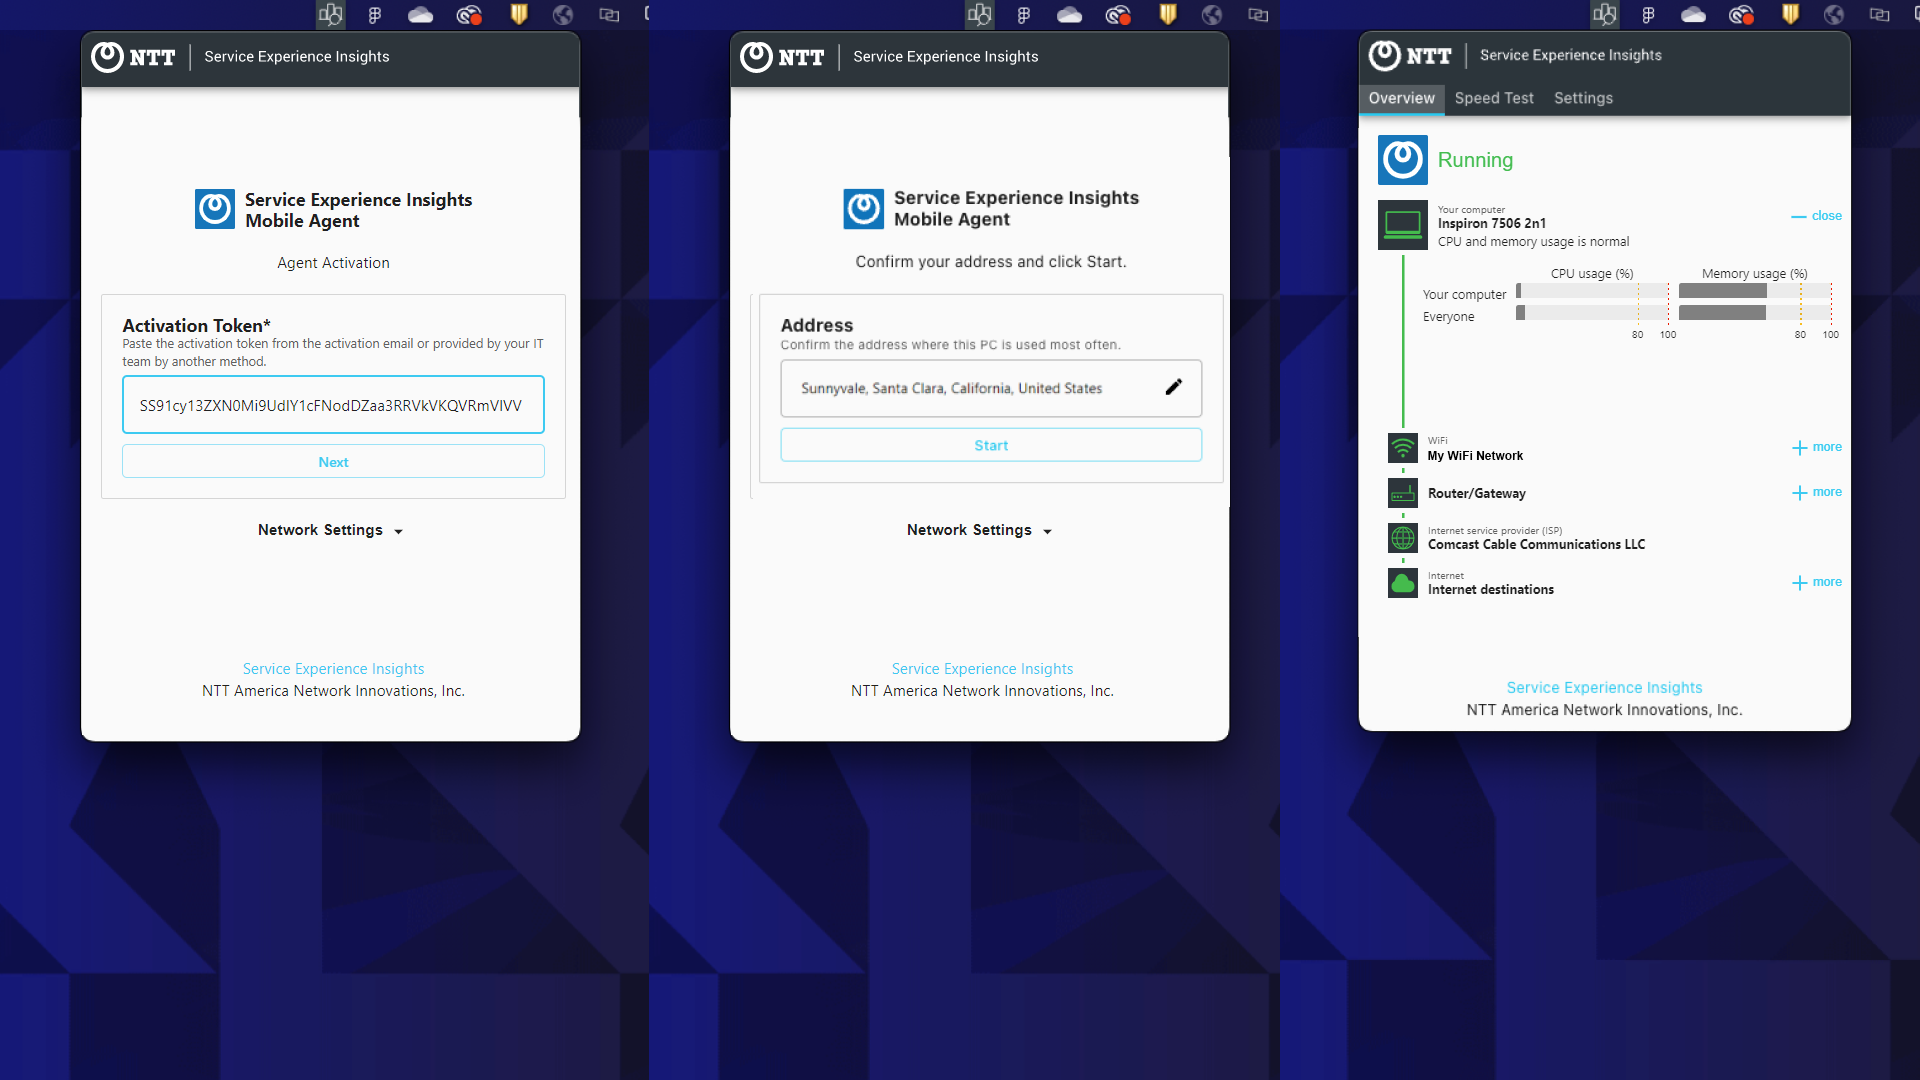Screen dimensions: 1920x1080
Task: Click the Activation Token input field
Action: tap(333, 405)
